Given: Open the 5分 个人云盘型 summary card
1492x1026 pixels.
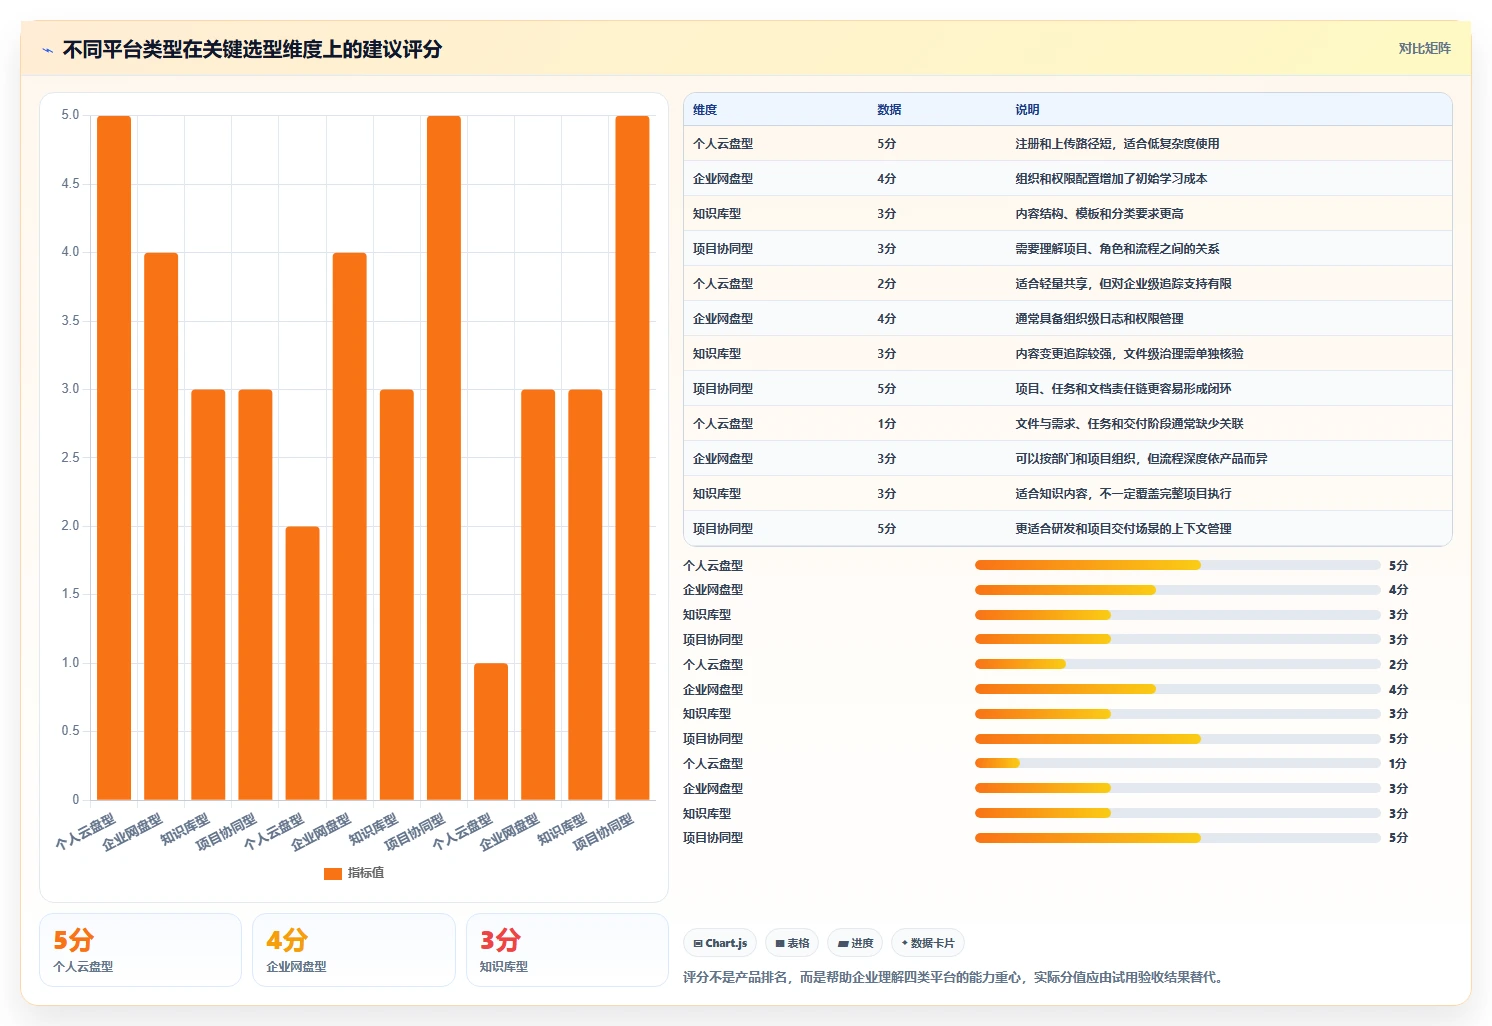Looking at the screenshot, I should pos(140,950).
